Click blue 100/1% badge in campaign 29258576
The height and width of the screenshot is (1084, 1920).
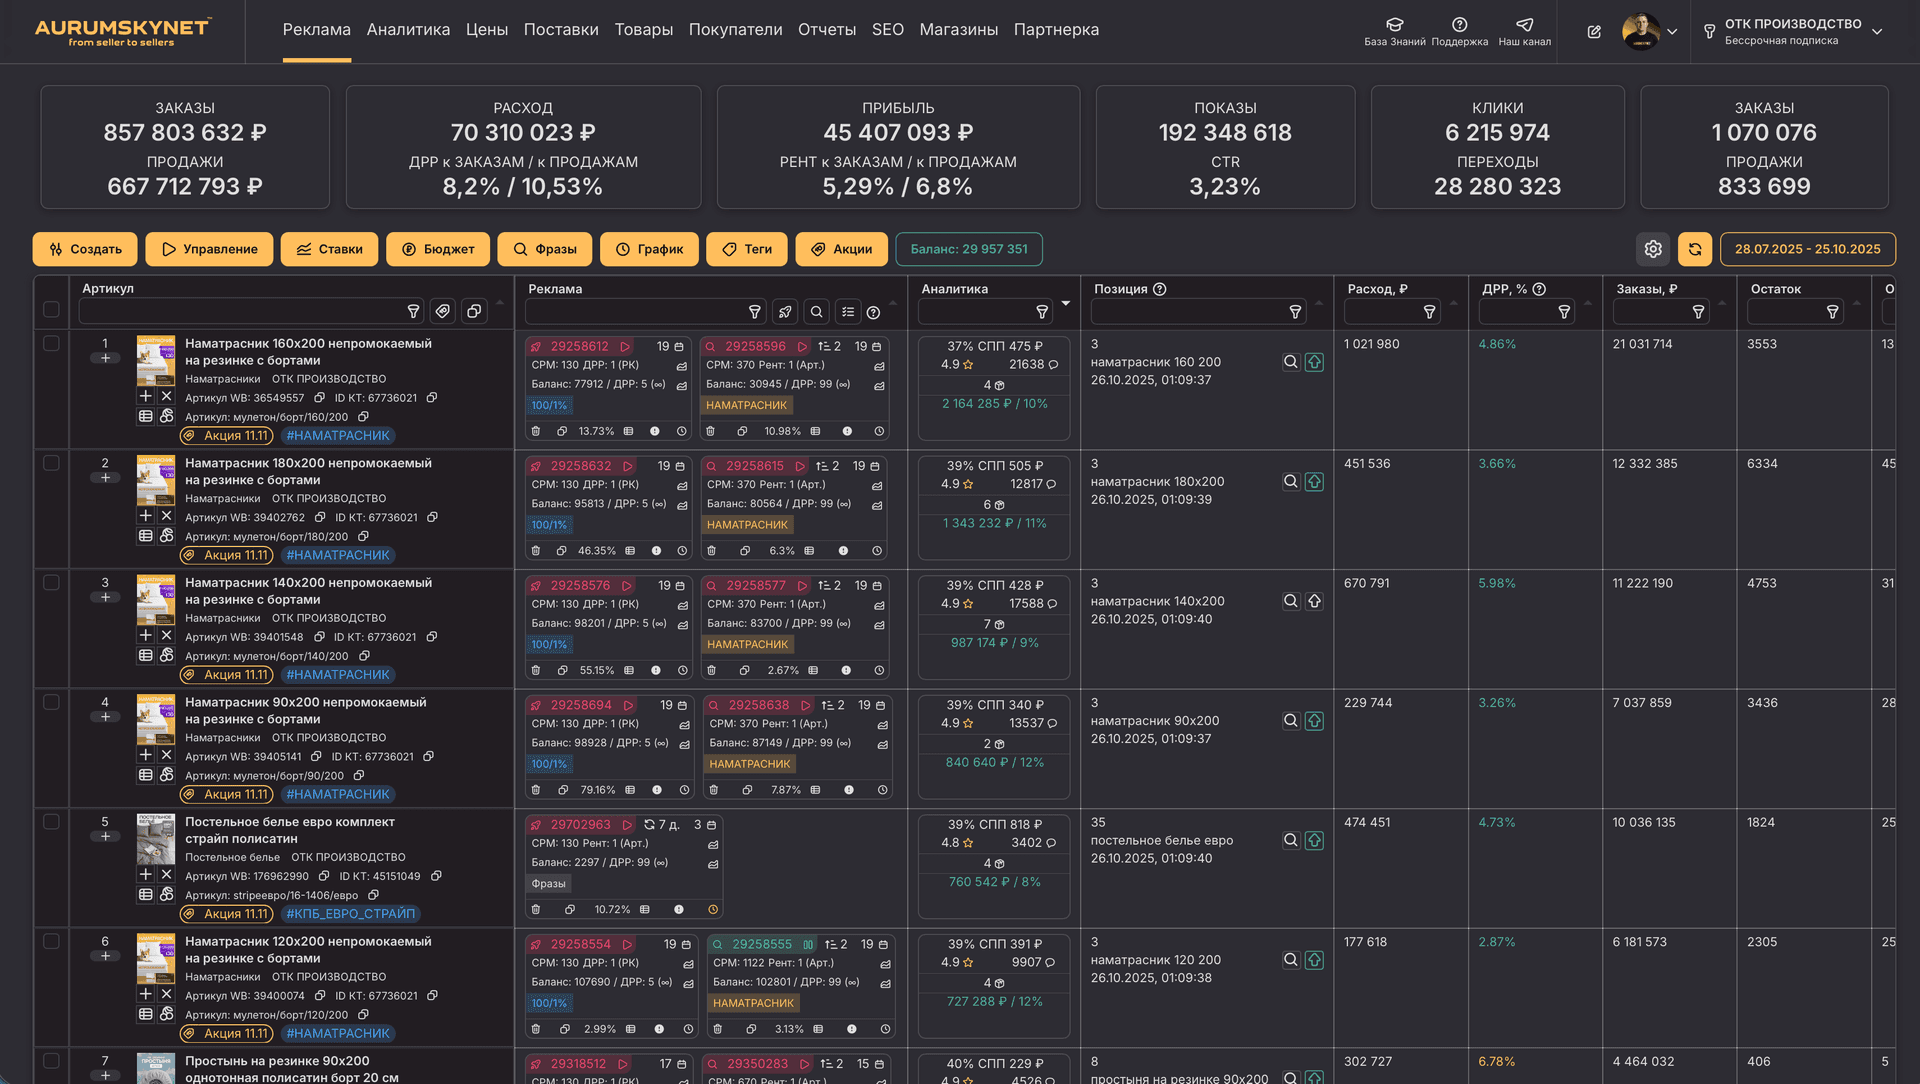[549, 645]
